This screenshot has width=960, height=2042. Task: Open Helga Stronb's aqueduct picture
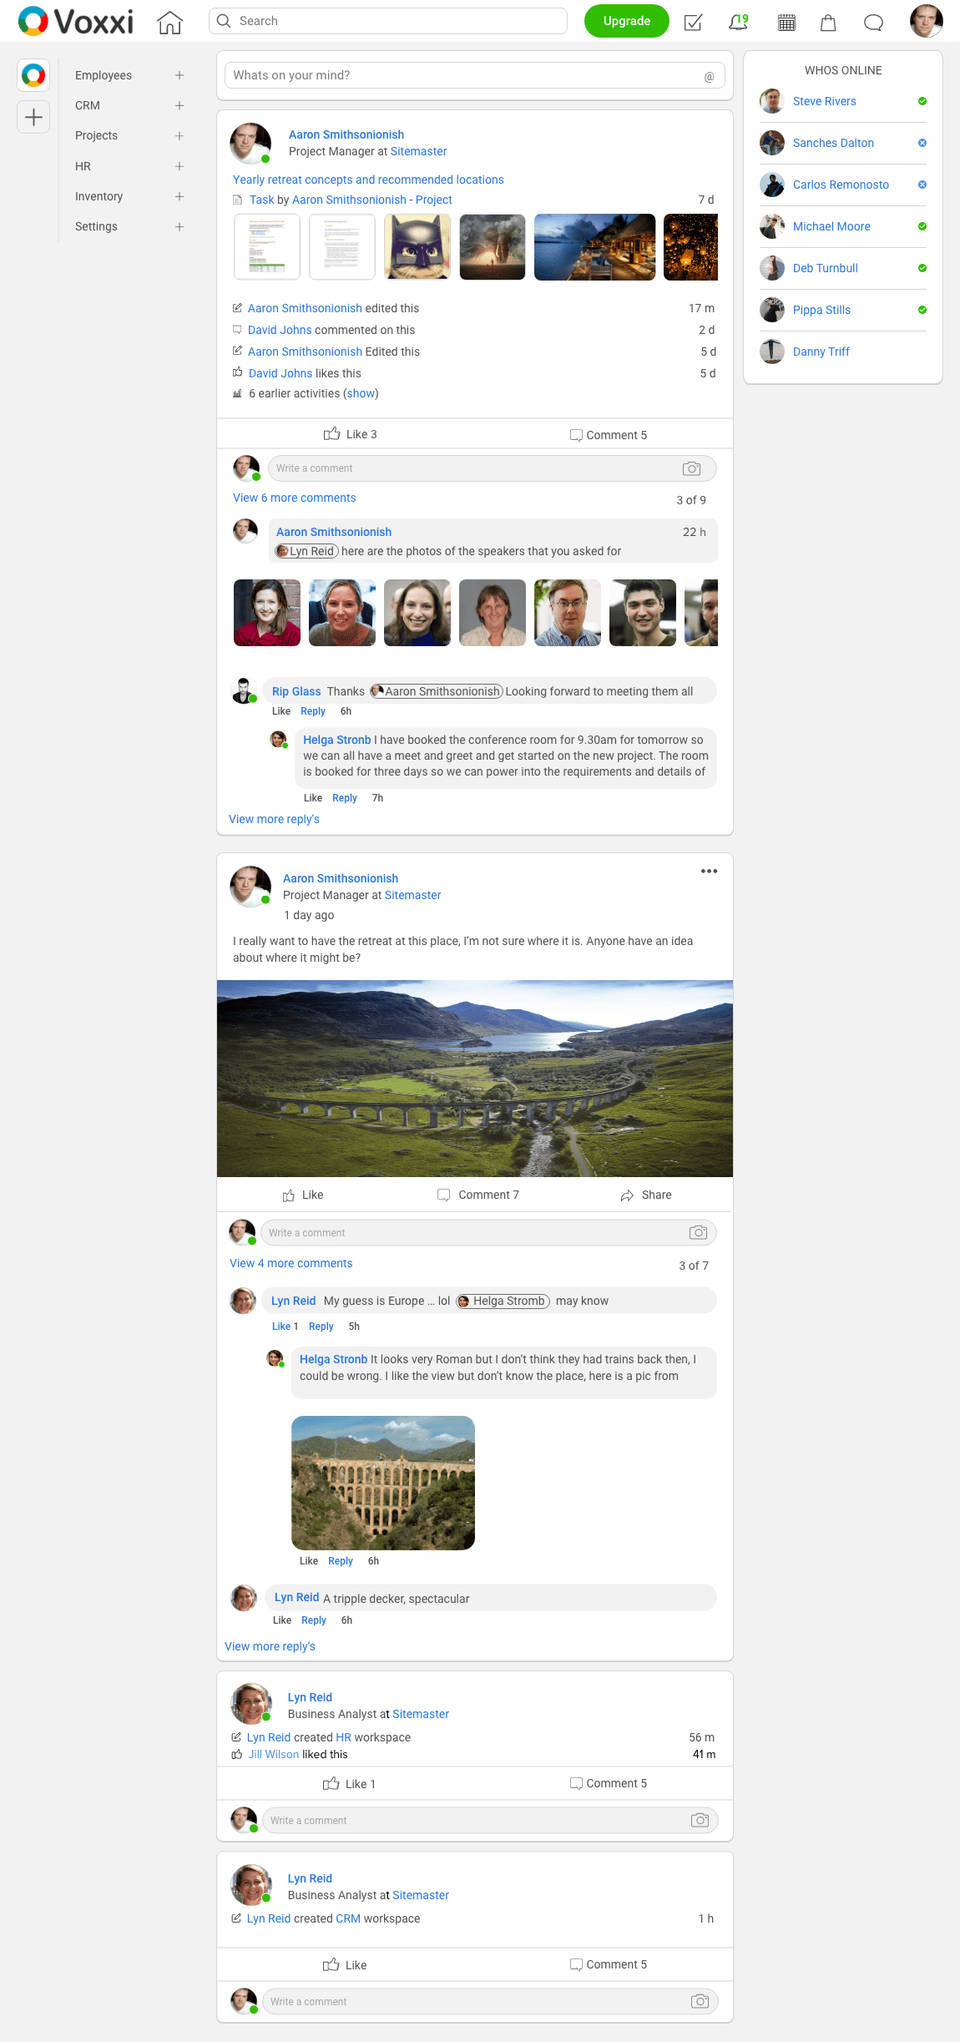pyautogui.click(x=383, y=1483)
